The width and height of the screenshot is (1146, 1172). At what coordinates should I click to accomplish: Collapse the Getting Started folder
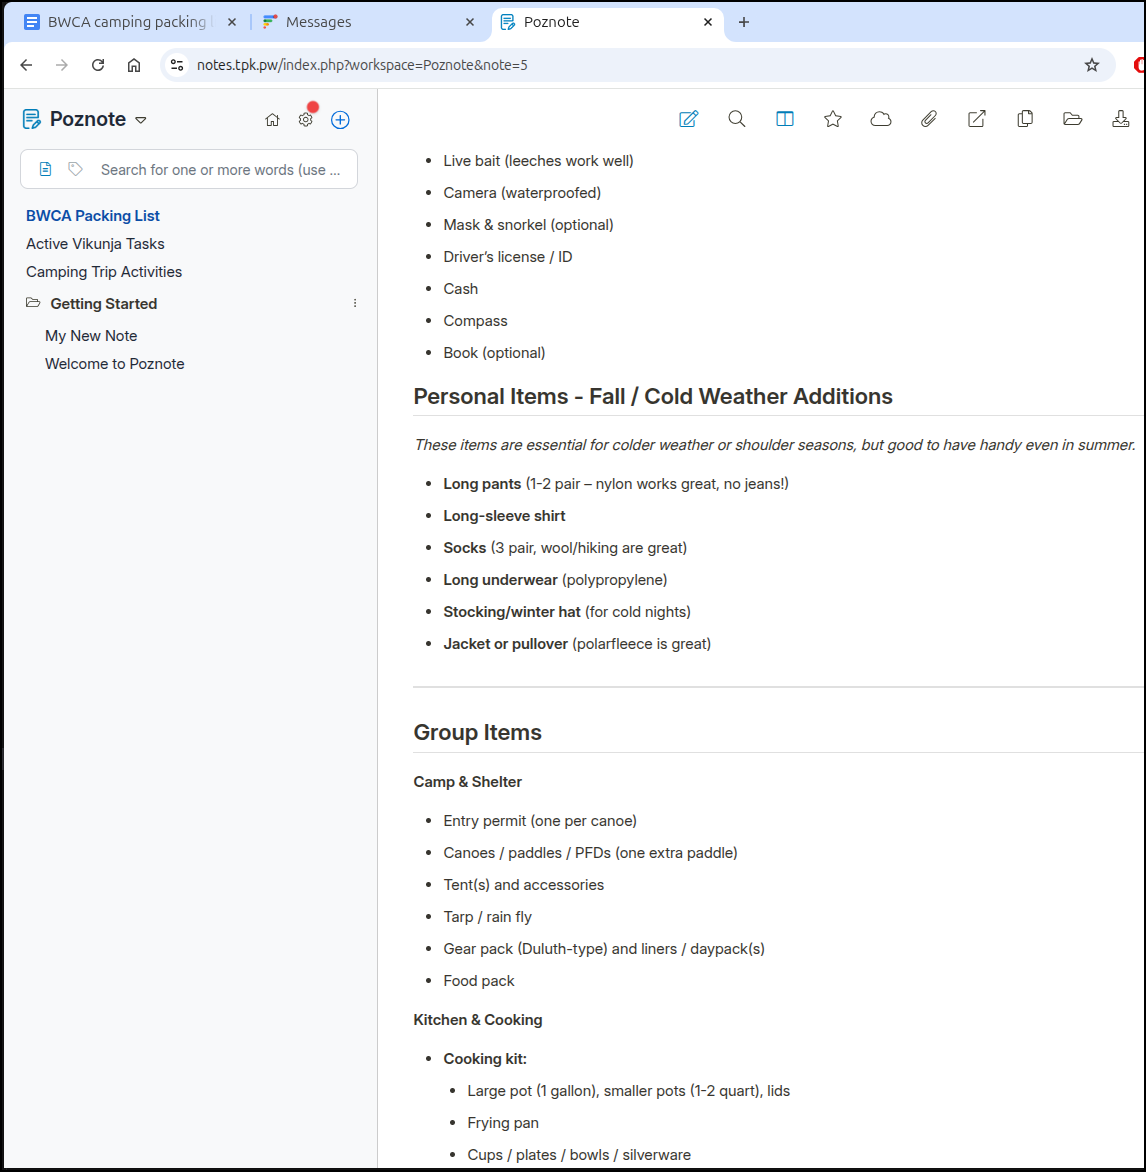click(34, 303)
